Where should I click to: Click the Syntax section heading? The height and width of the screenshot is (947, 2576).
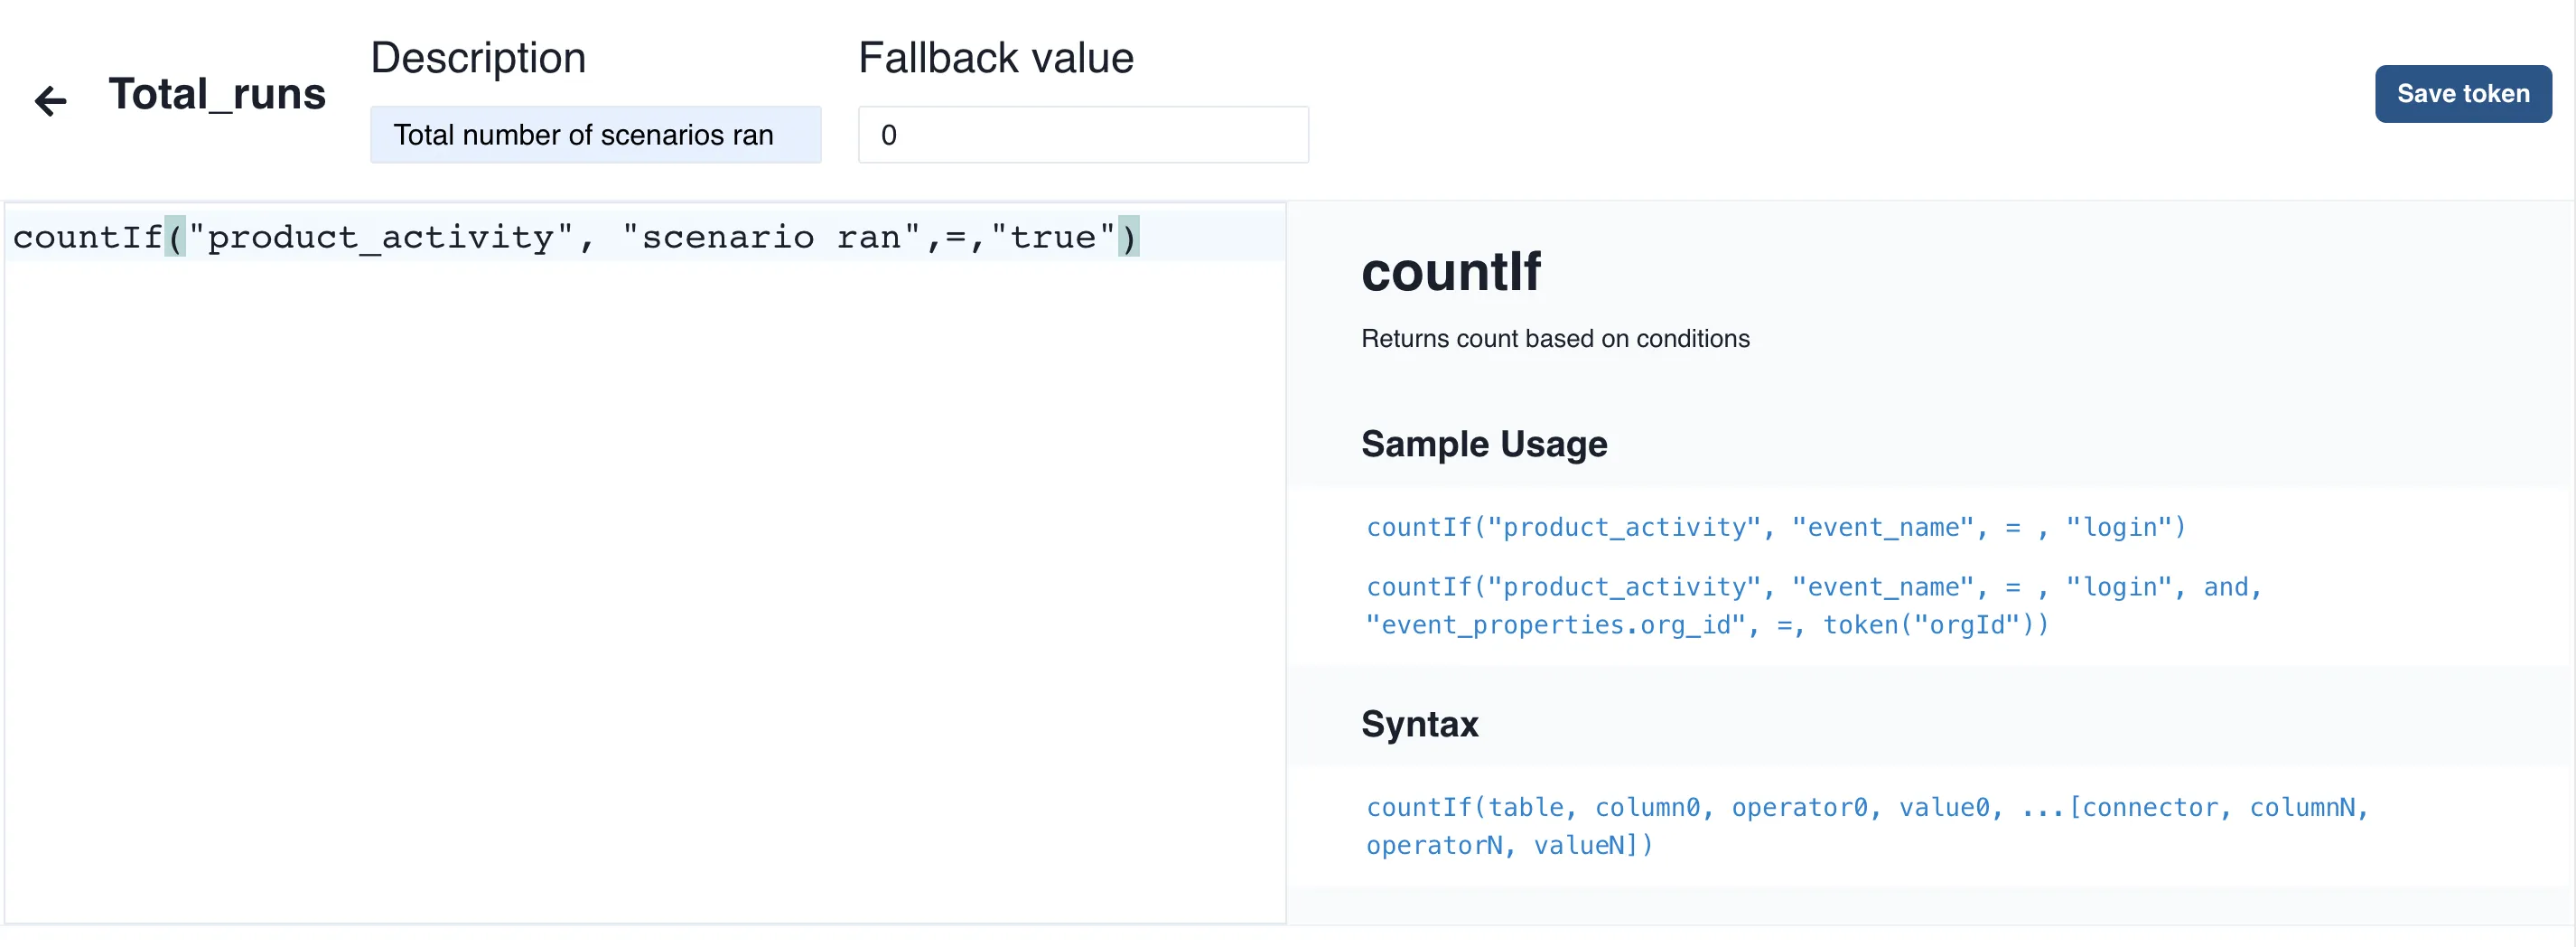point(1419,723)
